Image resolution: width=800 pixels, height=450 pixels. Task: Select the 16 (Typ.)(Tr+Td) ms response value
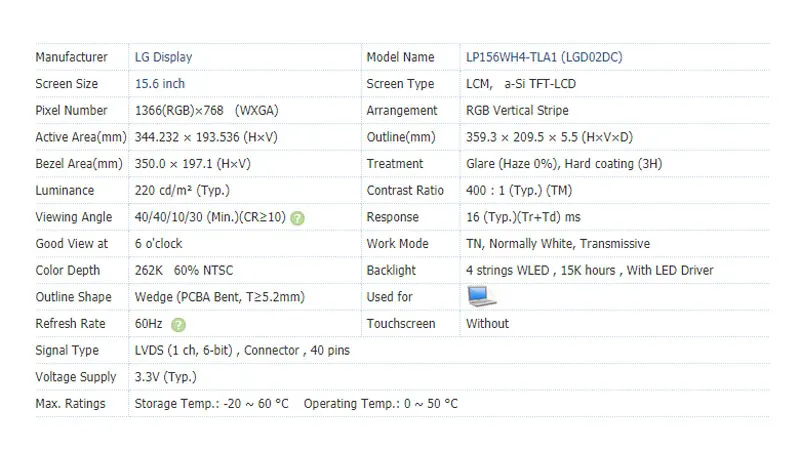(523, 217)
